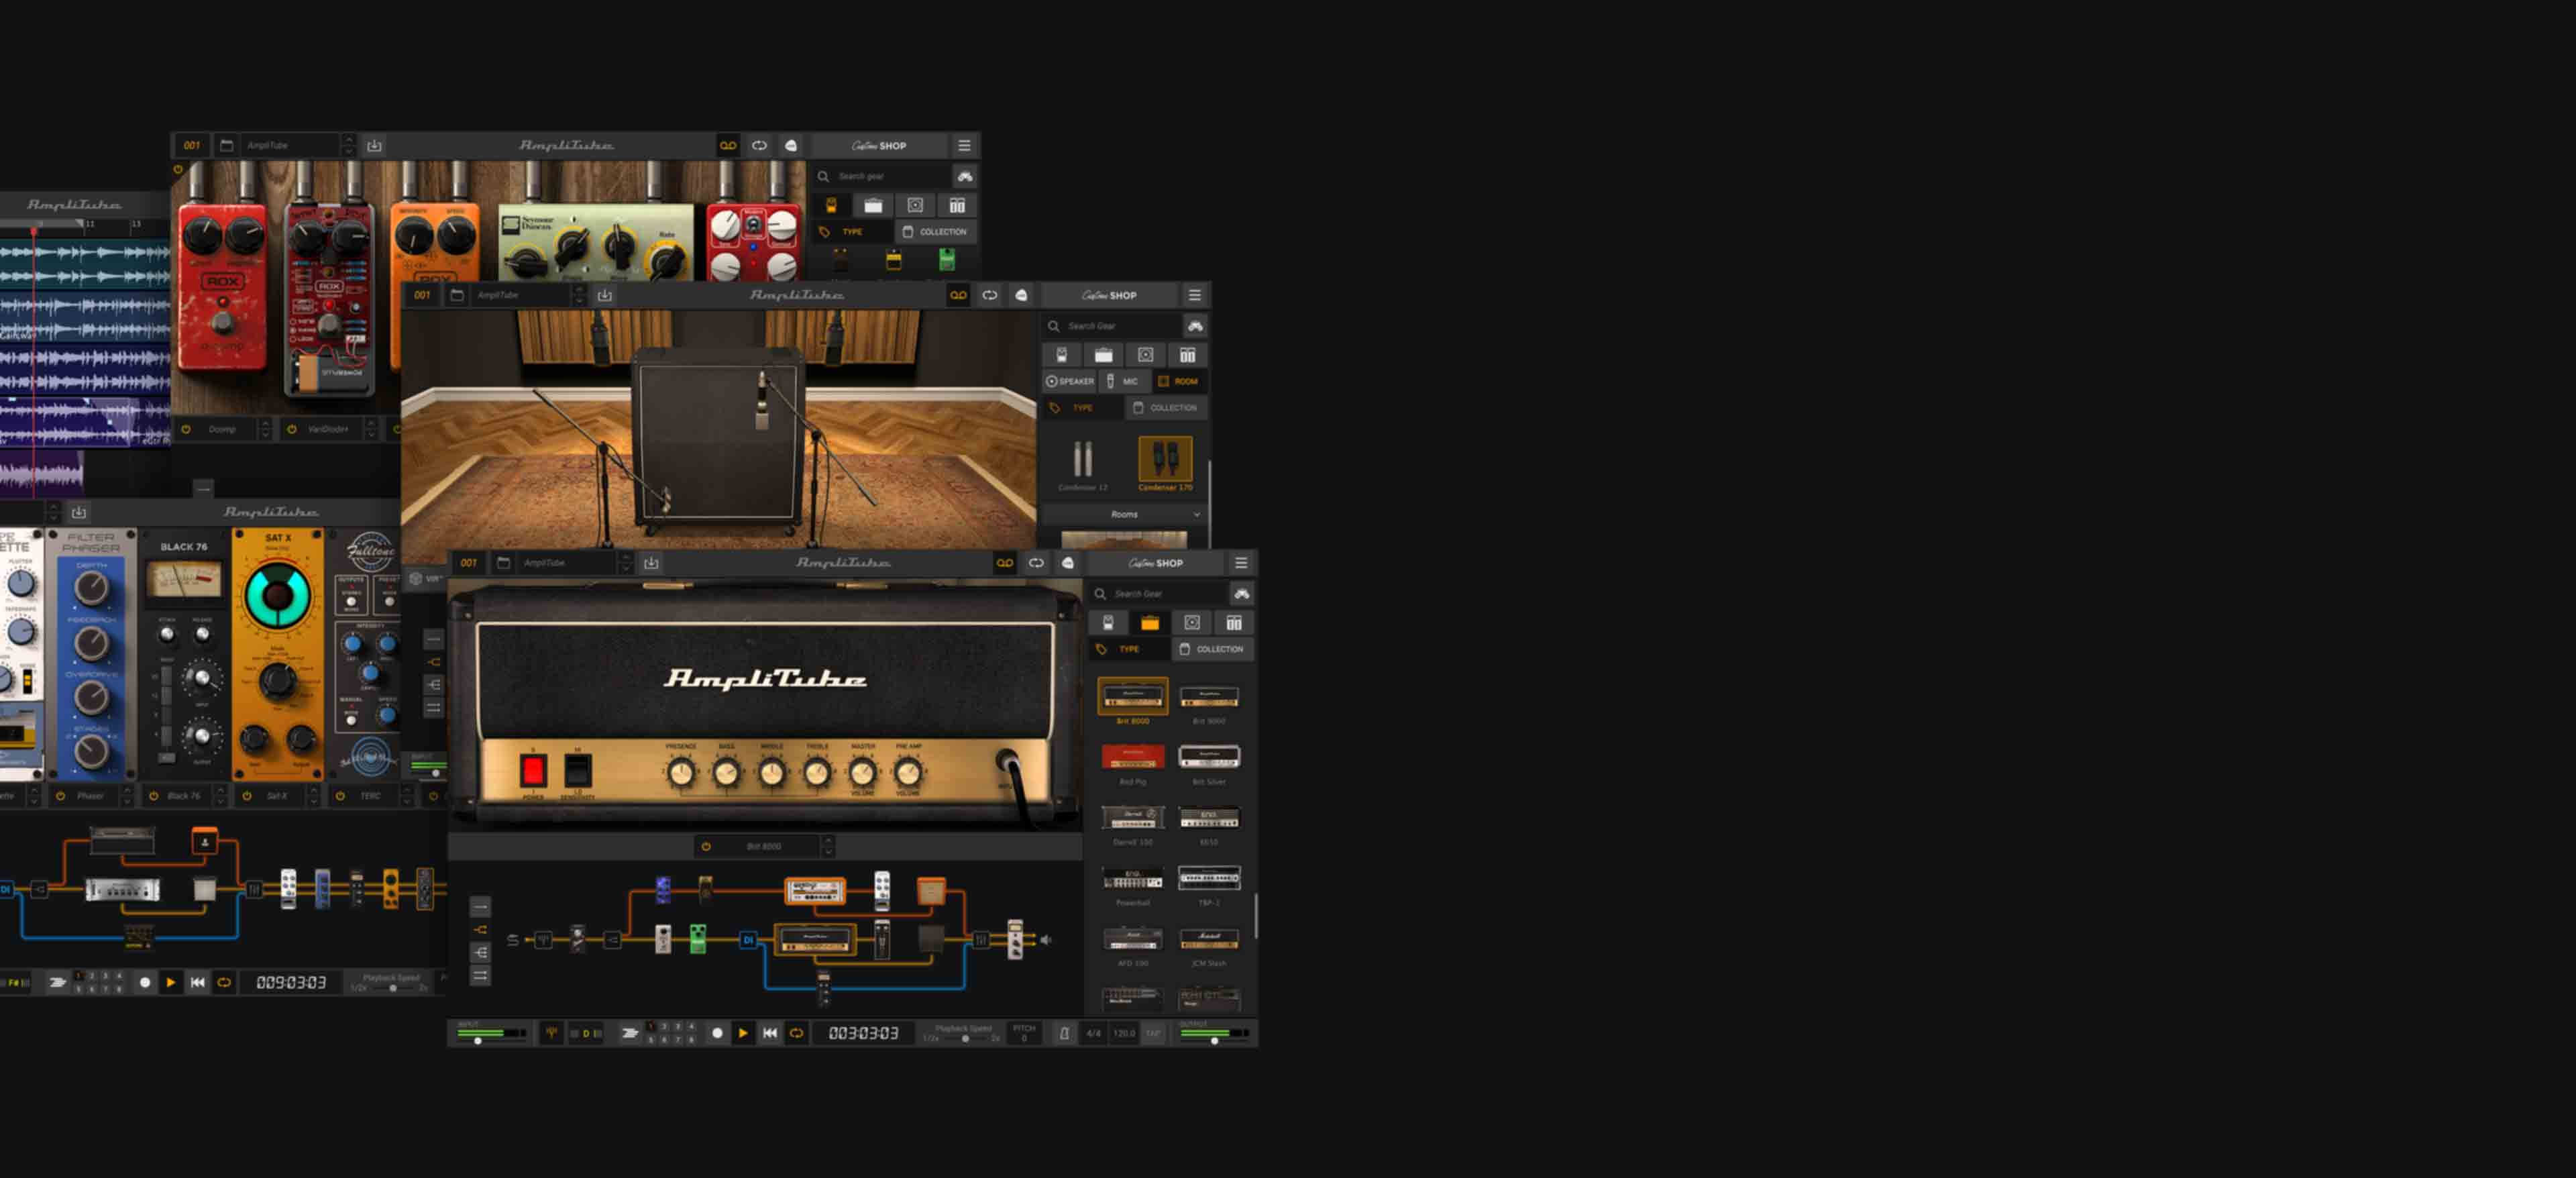Image resolution: width=2576 pixels, height=1178 pixels.
Task: Toggle the metronome icon in the bottom bar
Action: point(1064,1033)
